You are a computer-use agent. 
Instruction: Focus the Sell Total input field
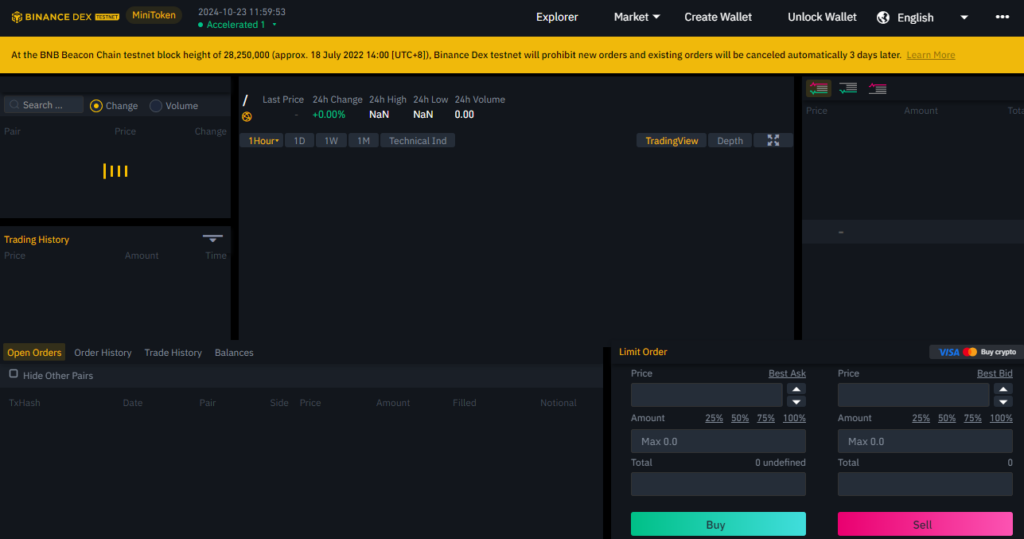click(925, 484)
